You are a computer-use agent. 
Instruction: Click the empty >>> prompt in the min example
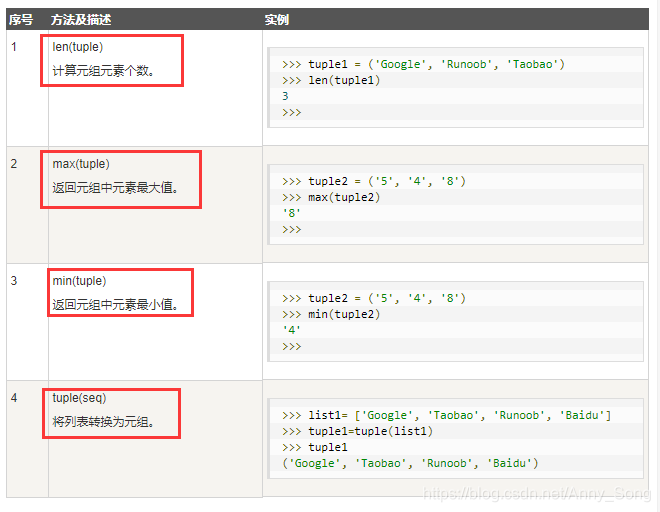coord(292,347)
